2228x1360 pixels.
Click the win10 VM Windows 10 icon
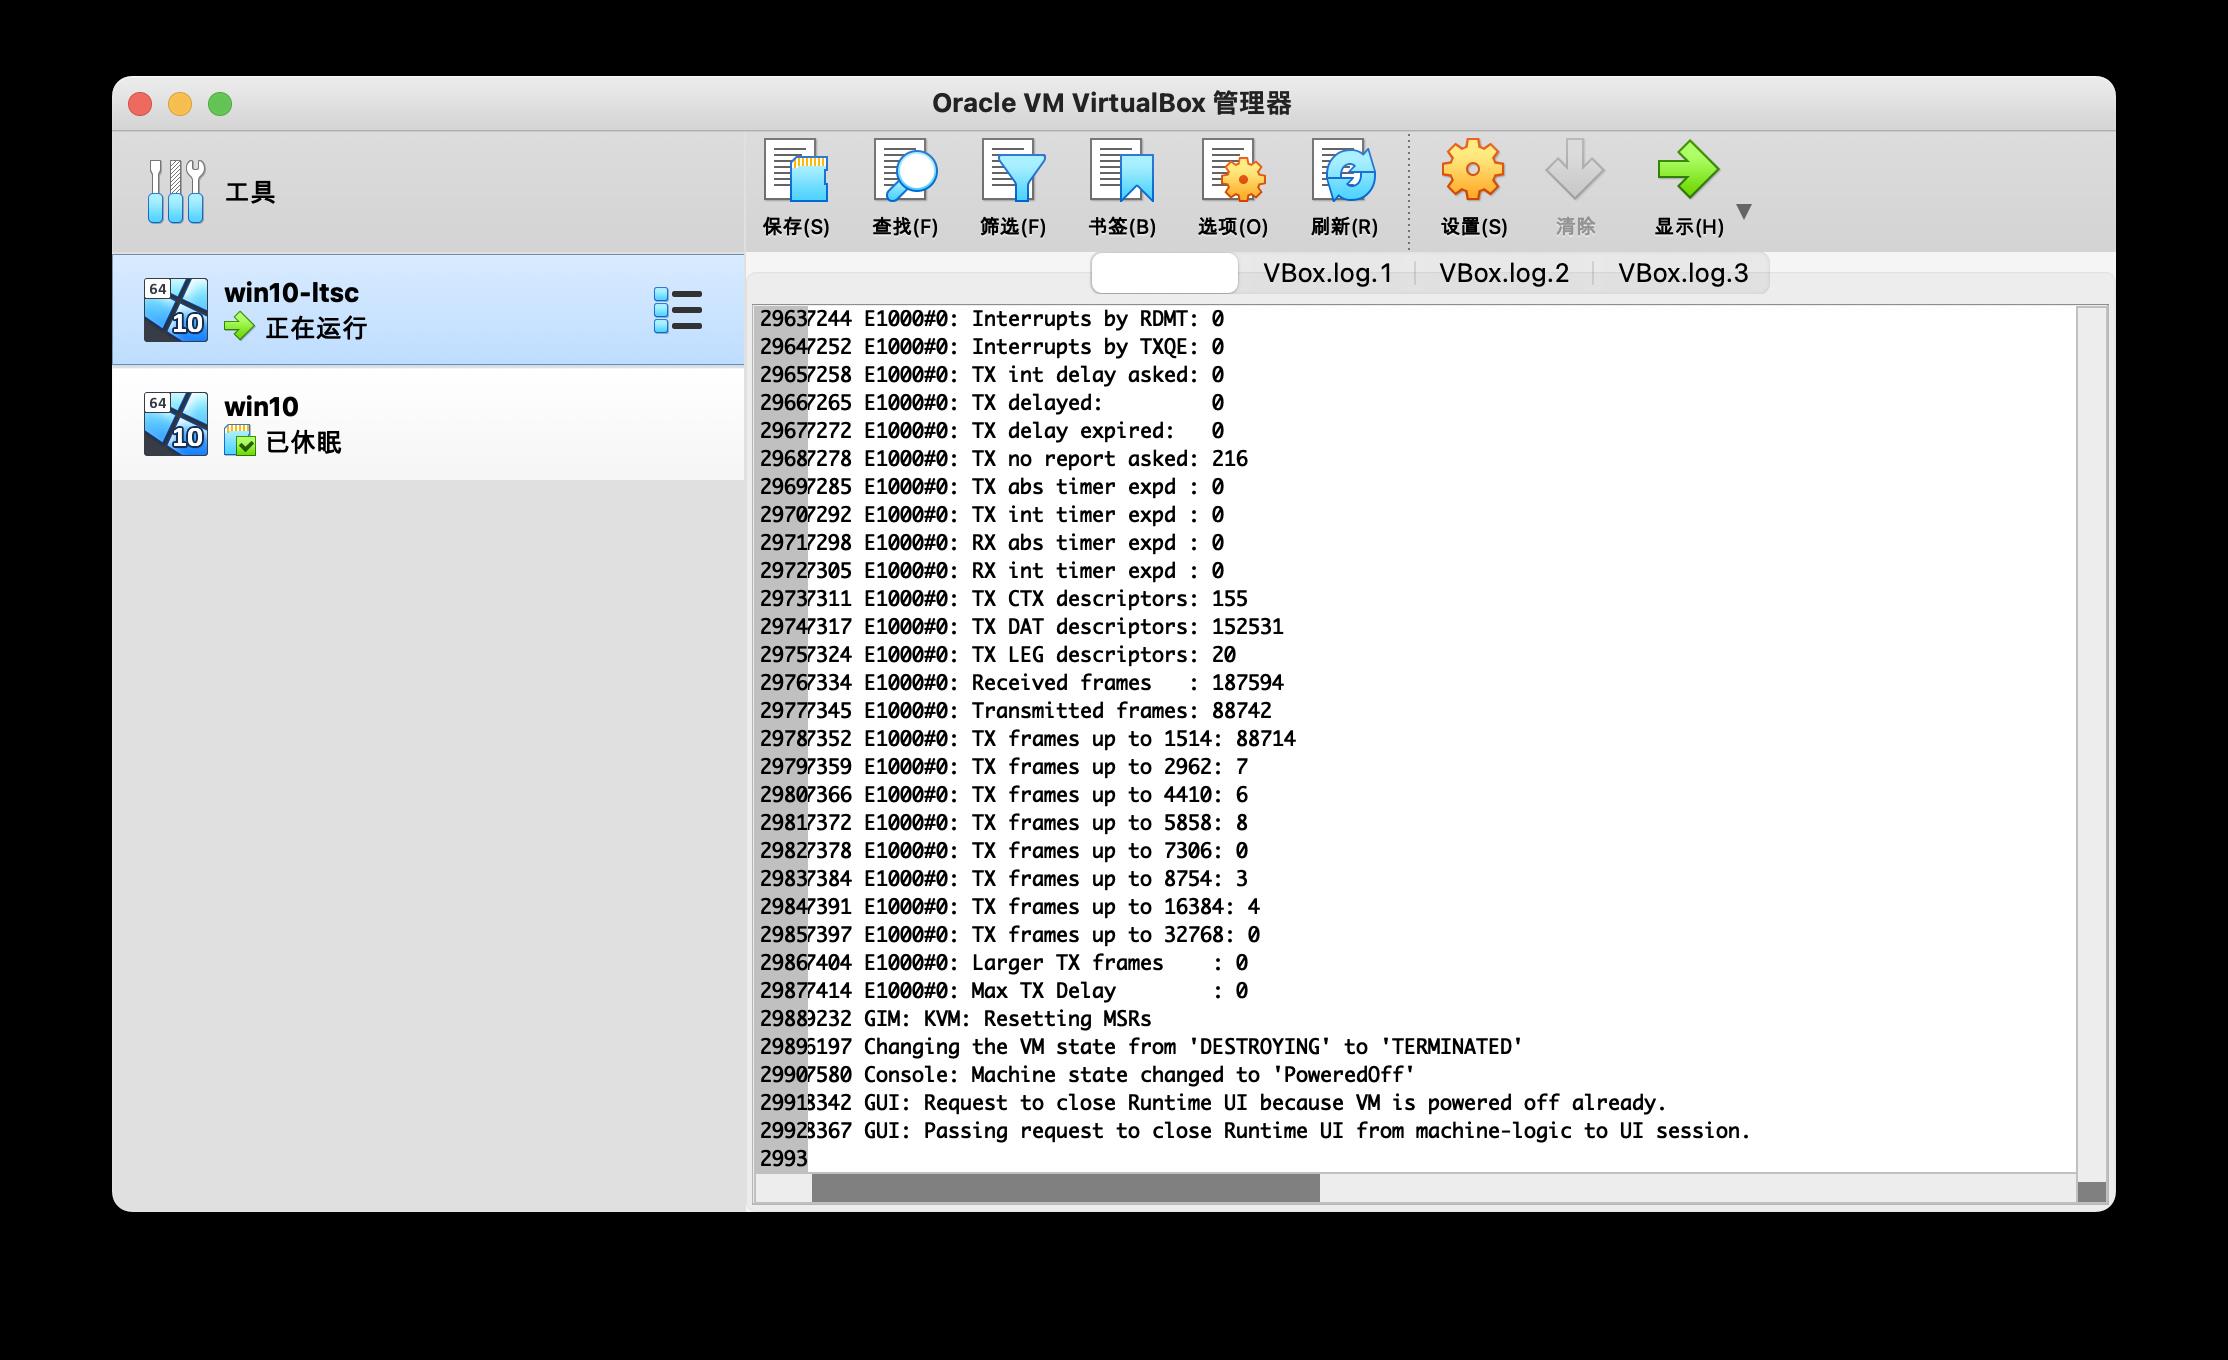pyautogui.click(x=176, y=424)
